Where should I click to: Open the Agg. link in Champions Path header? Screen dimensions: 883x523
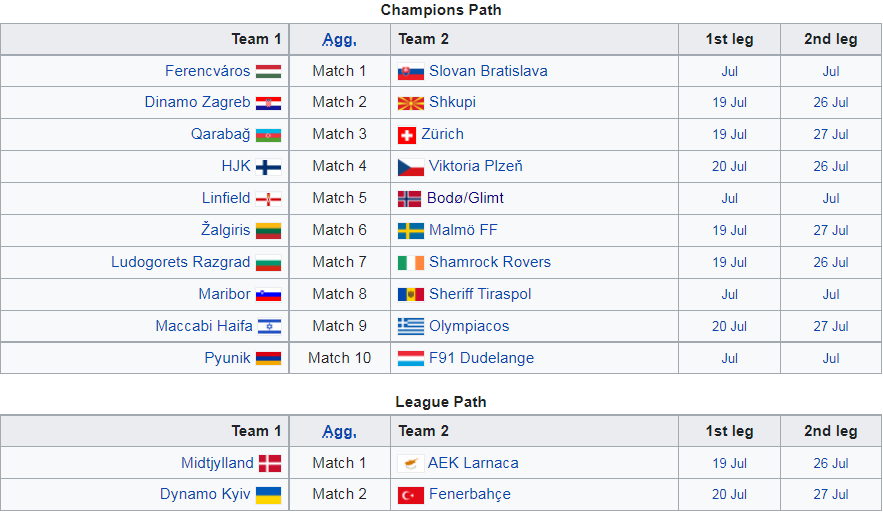point(340,40)
